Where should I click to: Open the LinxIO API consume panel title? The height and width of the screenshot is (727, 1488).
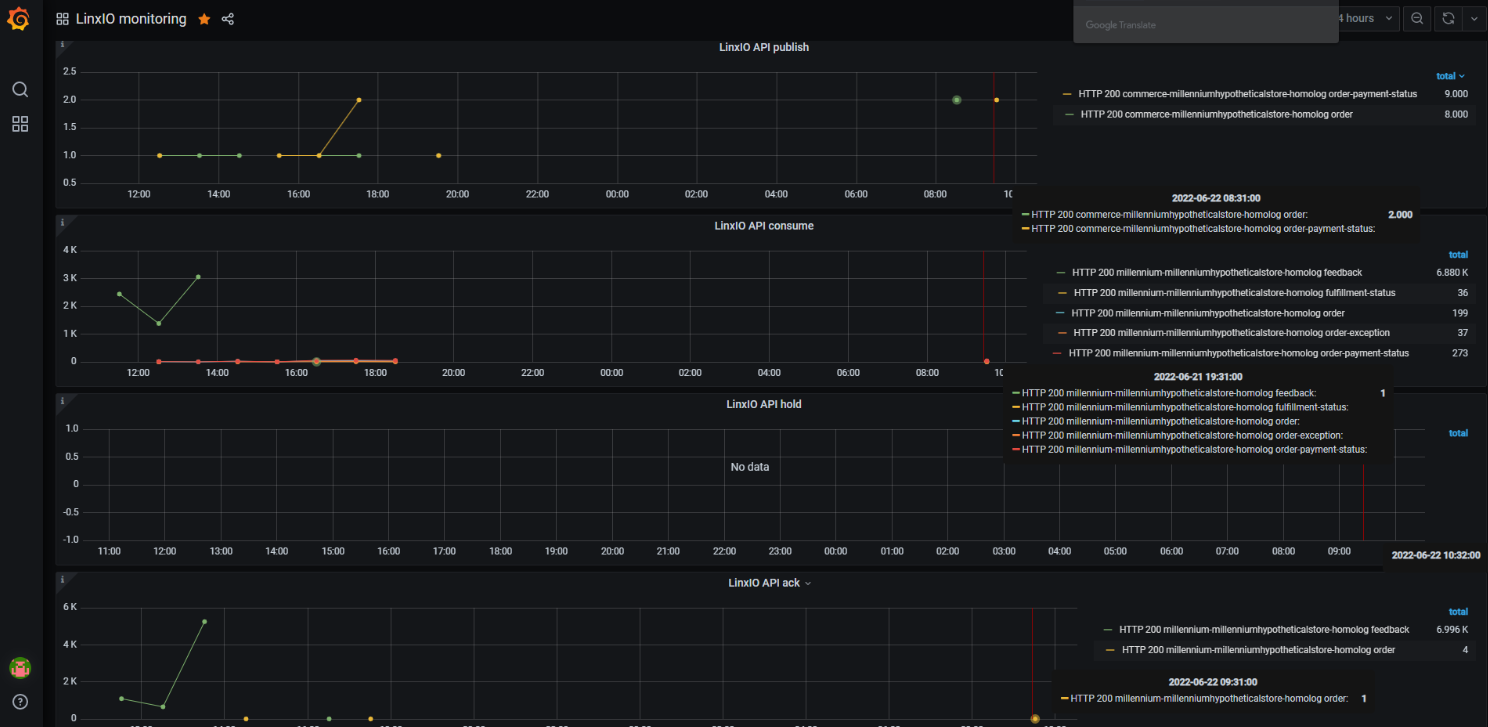[764, 226]
